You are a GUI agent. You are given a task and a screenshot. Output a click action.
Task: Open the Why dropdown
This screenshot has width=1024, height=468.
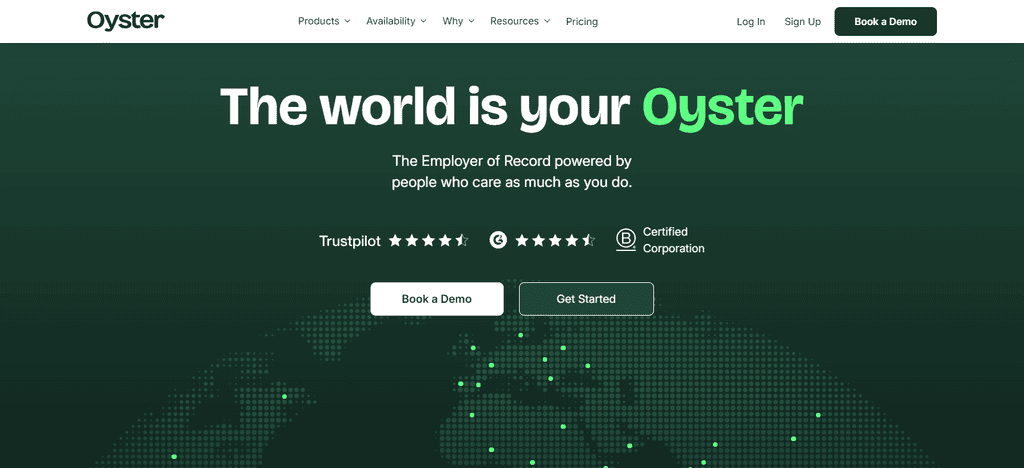458,21
